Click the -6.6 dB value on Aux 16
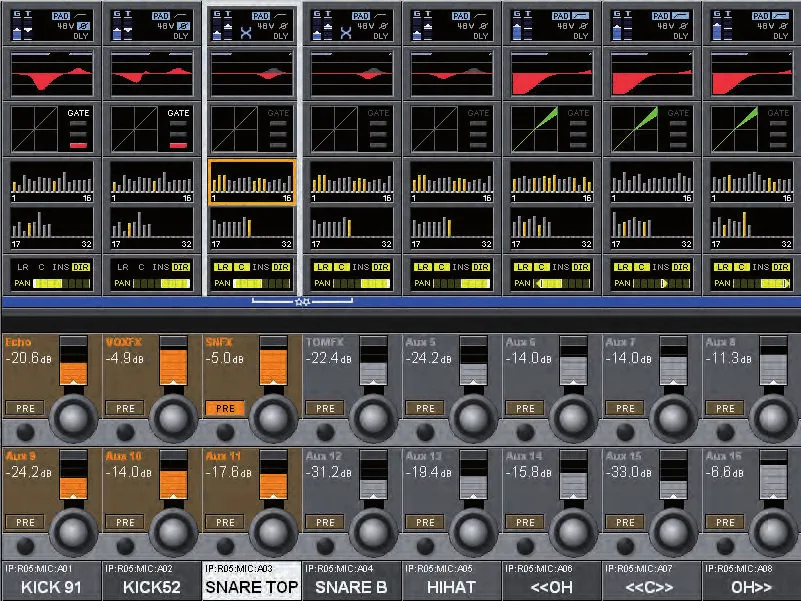801x601 pixels. pos(725,472)
